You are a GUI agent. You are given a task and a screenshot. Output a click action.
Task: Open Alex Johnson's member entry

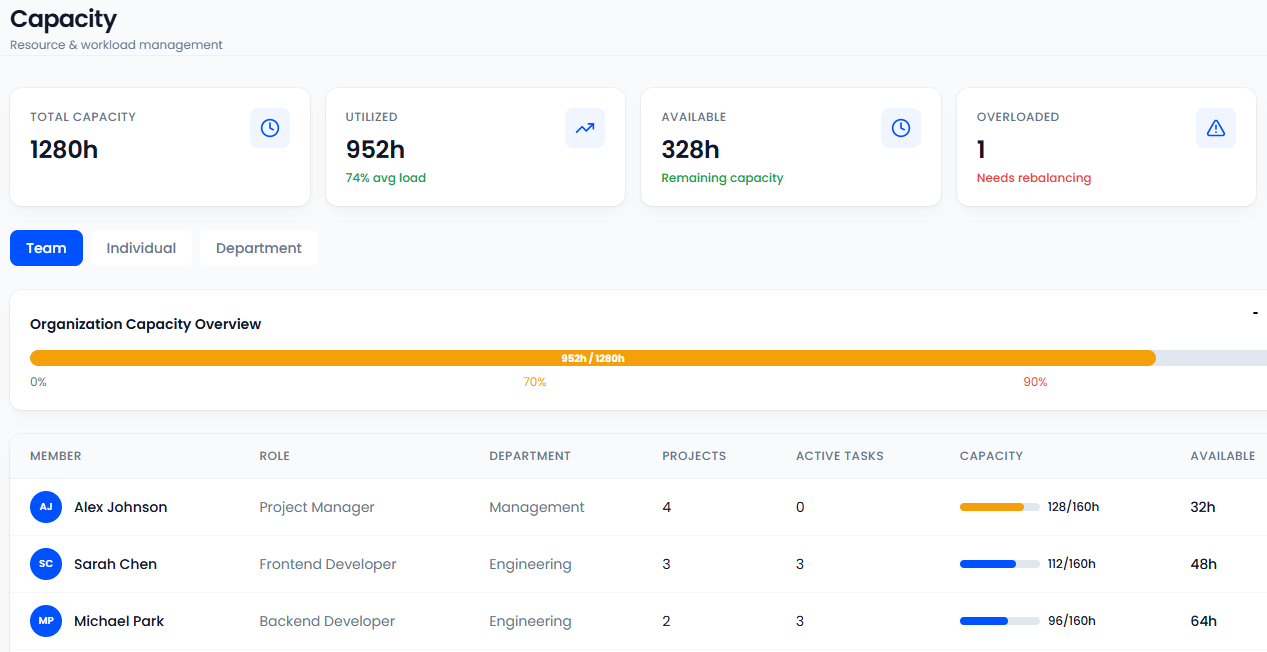[120, 507]
